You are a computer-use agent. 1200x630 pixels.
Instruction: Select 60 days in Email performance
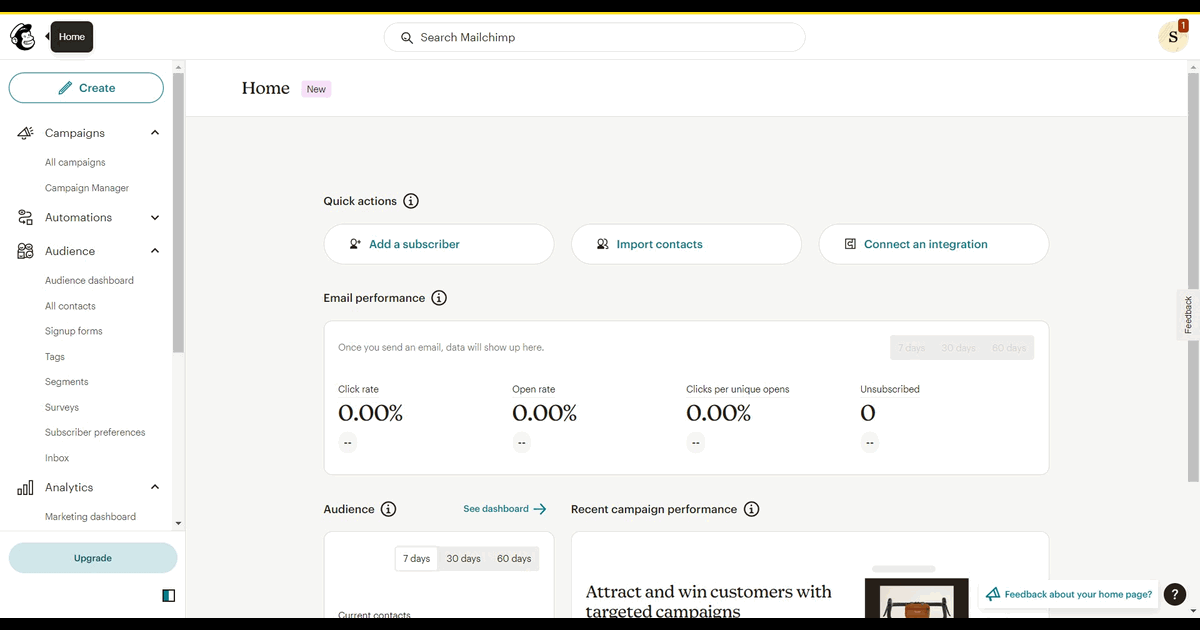coord(1009,348)
